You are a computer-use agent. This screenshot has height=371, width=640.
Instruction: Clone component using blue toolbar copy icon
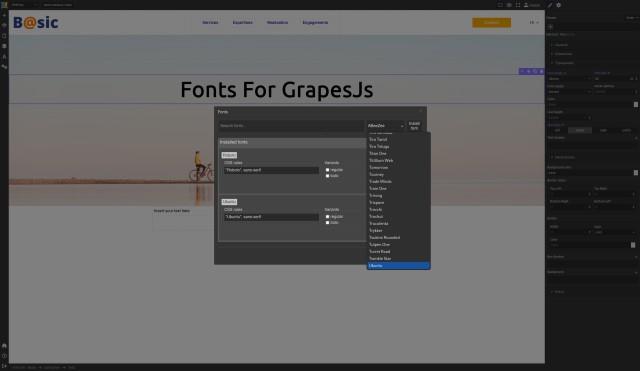[x=535, y=71]
